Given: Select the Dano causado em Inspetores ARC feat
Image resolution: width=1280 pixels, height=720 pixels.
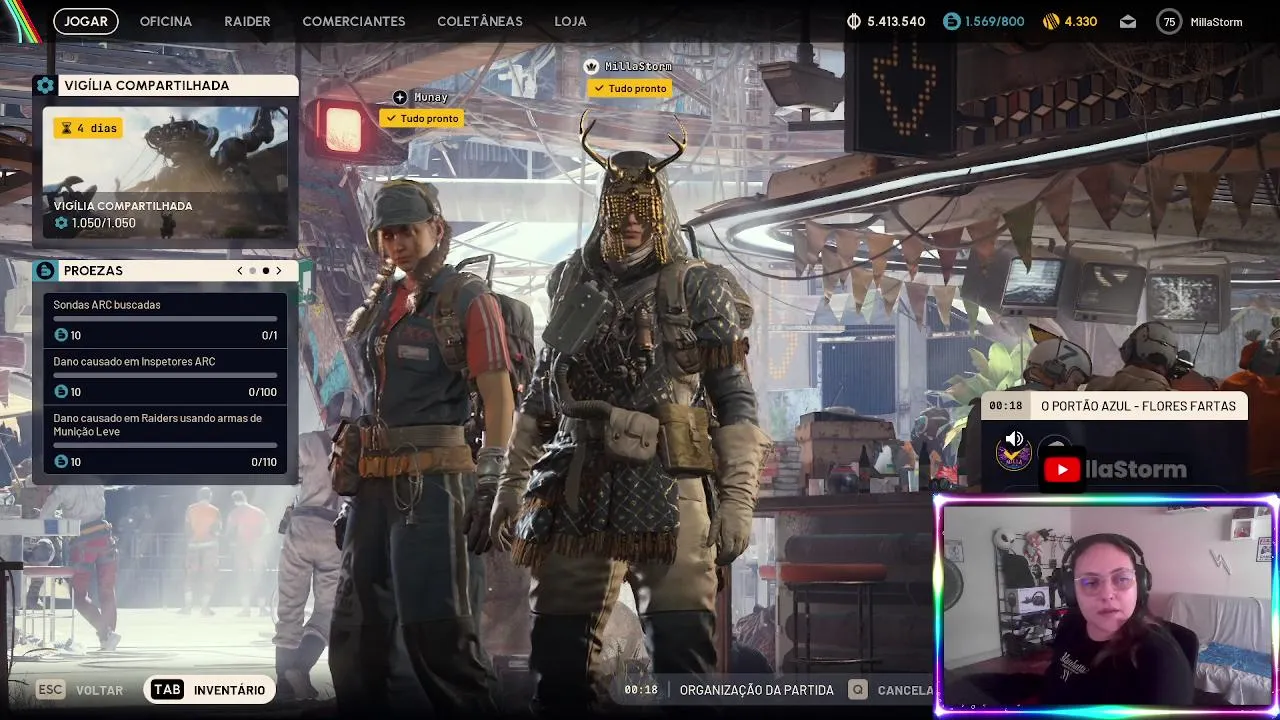Looking at the screenshot, I should pyautogui.click(x=165, y=376).
